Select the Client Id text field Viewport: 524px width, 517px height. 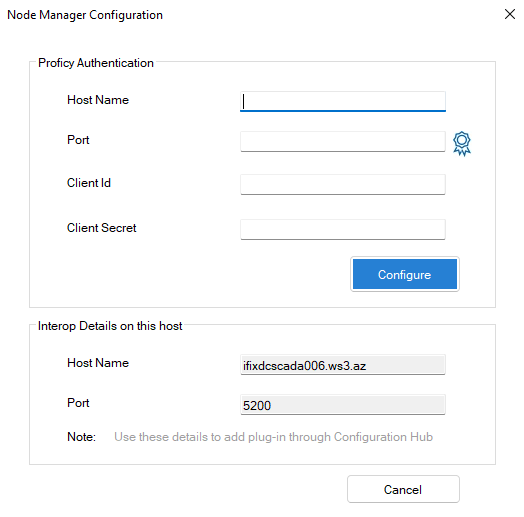click(x=343, y=184)
